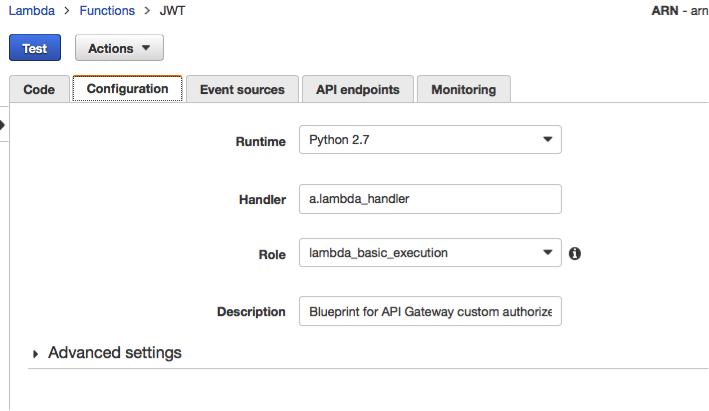The width and height of the screenshot is (709, 411).
Task: Click the ARN text at top right
Action: (678, 11)
